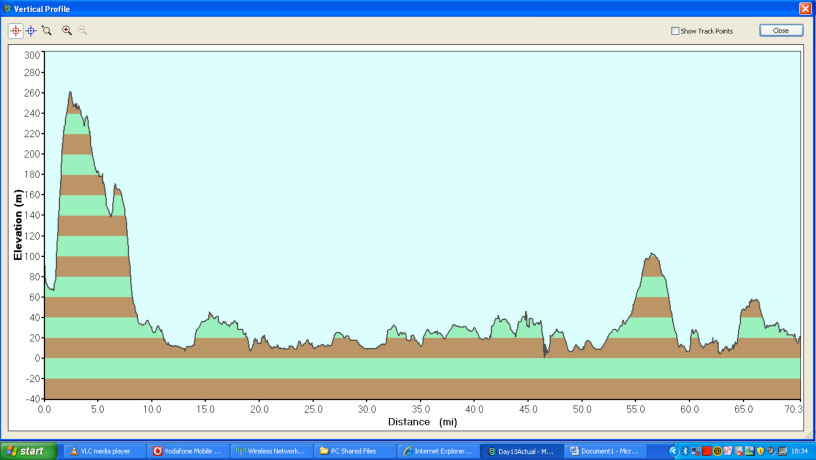
Task: Click the yellow security shield tray icon
Action: coord(760,451)
